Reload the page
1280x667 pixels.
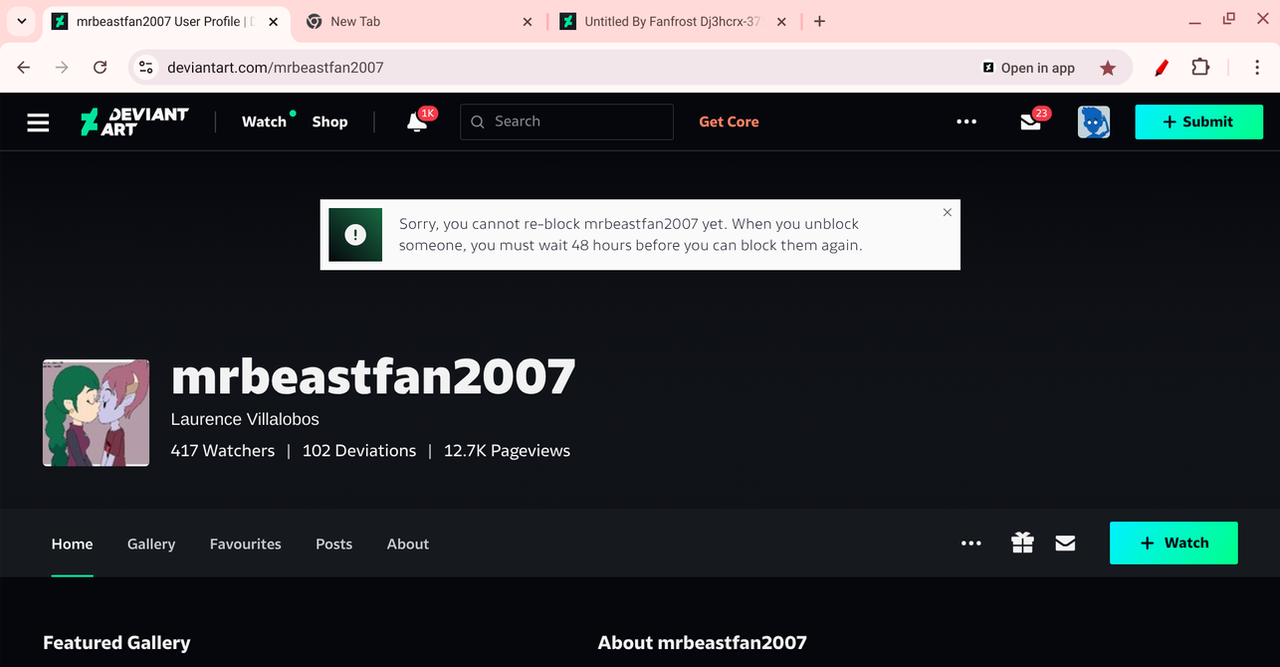100,67
